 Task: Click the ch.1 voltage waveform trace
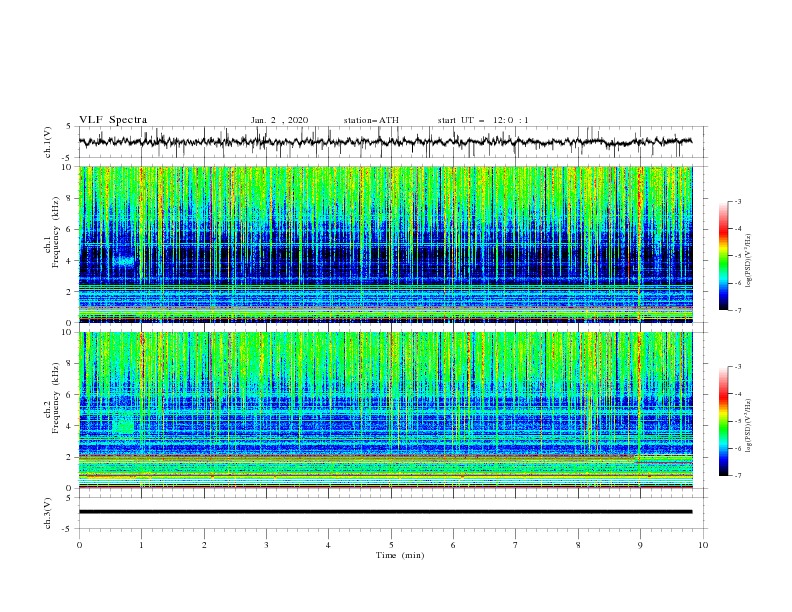point(385,142)
